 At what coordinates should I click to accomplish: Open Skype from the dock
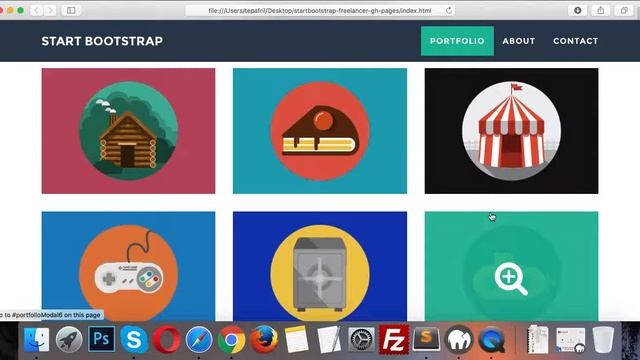click(134, 339)
